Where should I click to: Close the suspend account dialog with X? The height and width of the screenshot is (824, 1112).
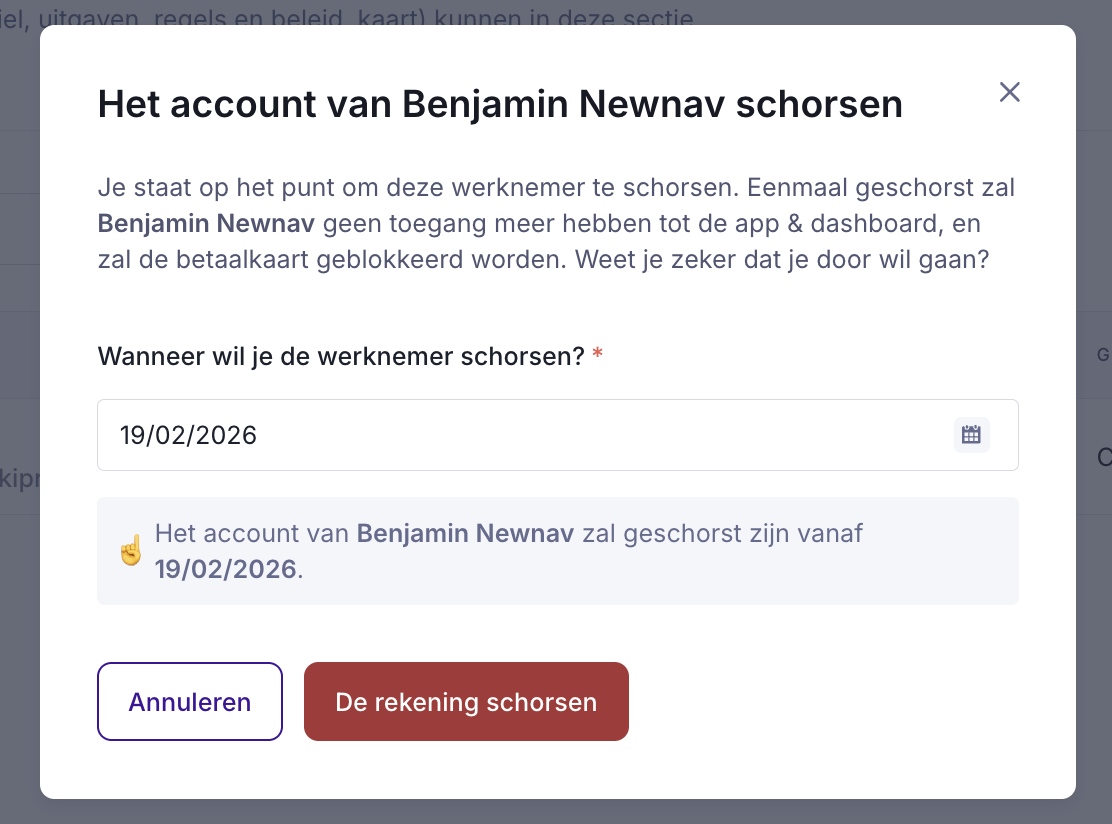pos(1010,93)
